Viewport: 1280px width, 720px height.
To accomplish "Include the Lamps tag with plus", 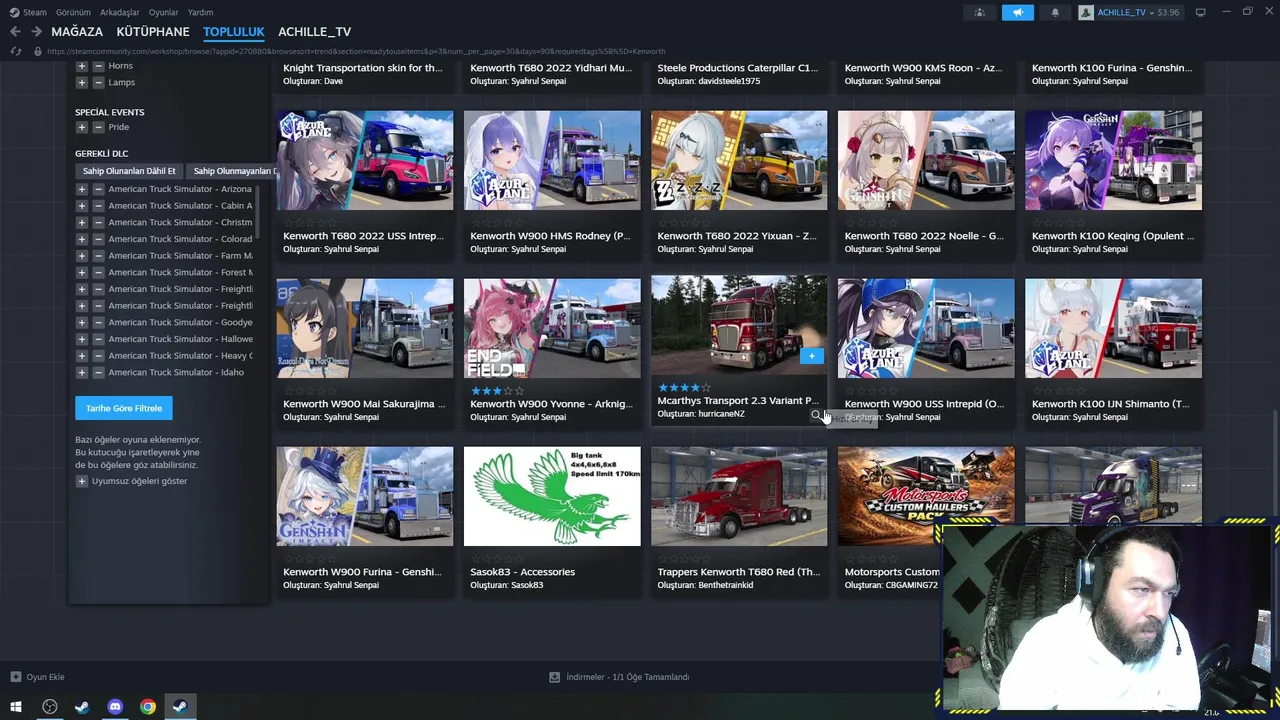I will click(x=82, y=82).
